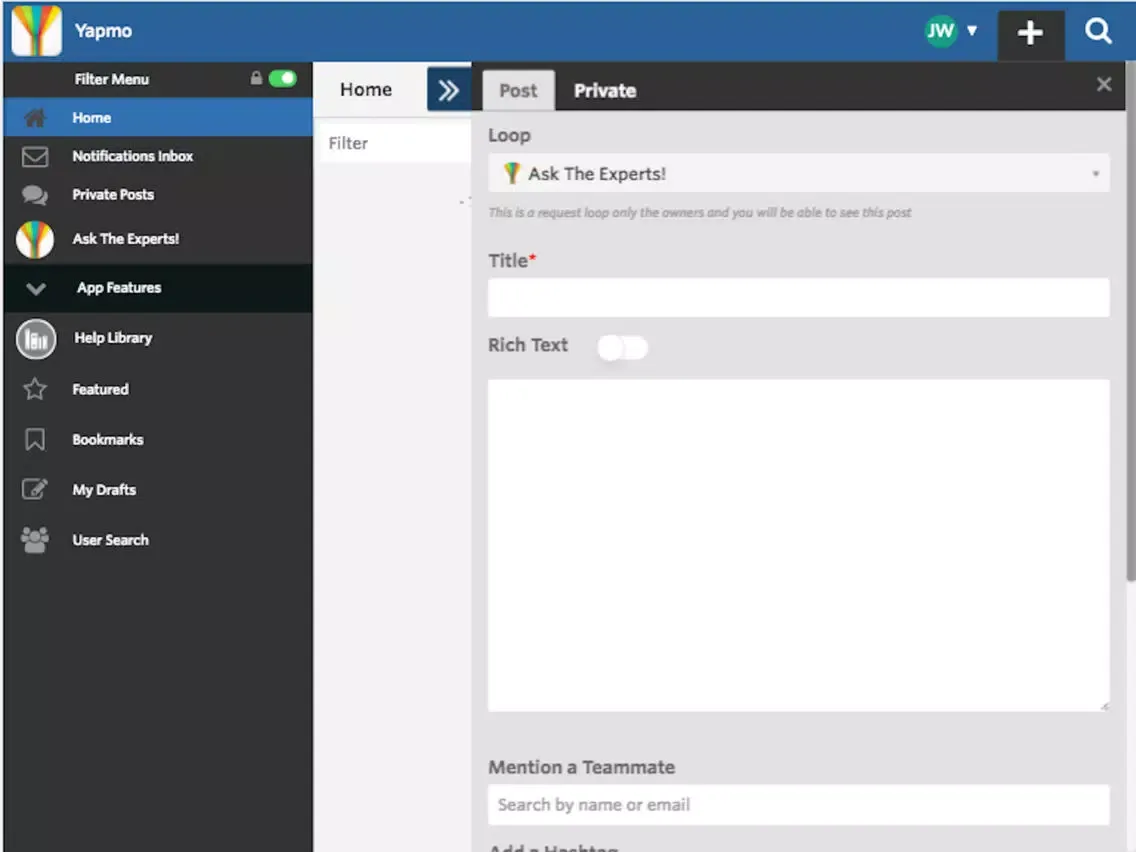
Task: Open the Loop dropdown Ask The Experts!
Action: tap(798, 174)
